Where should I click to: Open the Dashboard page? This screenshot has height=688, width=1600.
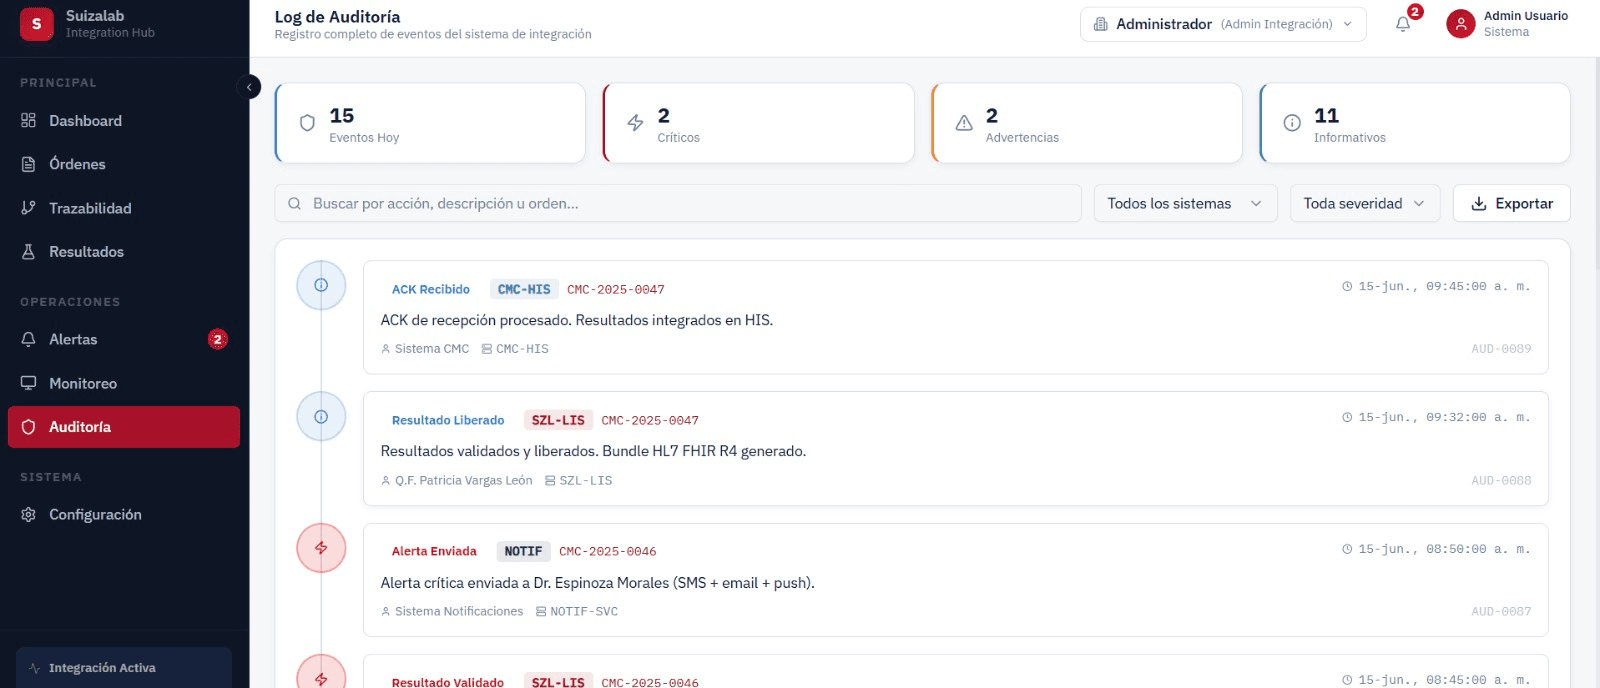pyautogui.click(x=124, y=121)
